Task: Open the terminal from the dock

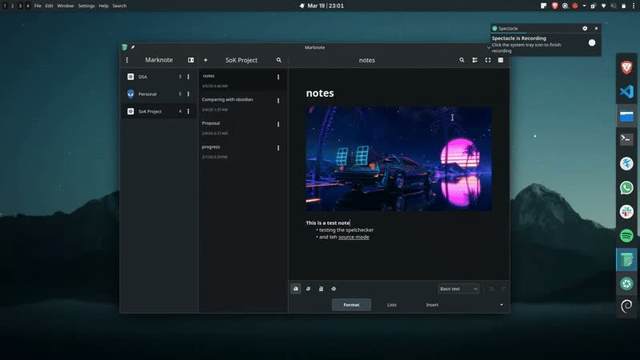Action: tap(627, 139)
